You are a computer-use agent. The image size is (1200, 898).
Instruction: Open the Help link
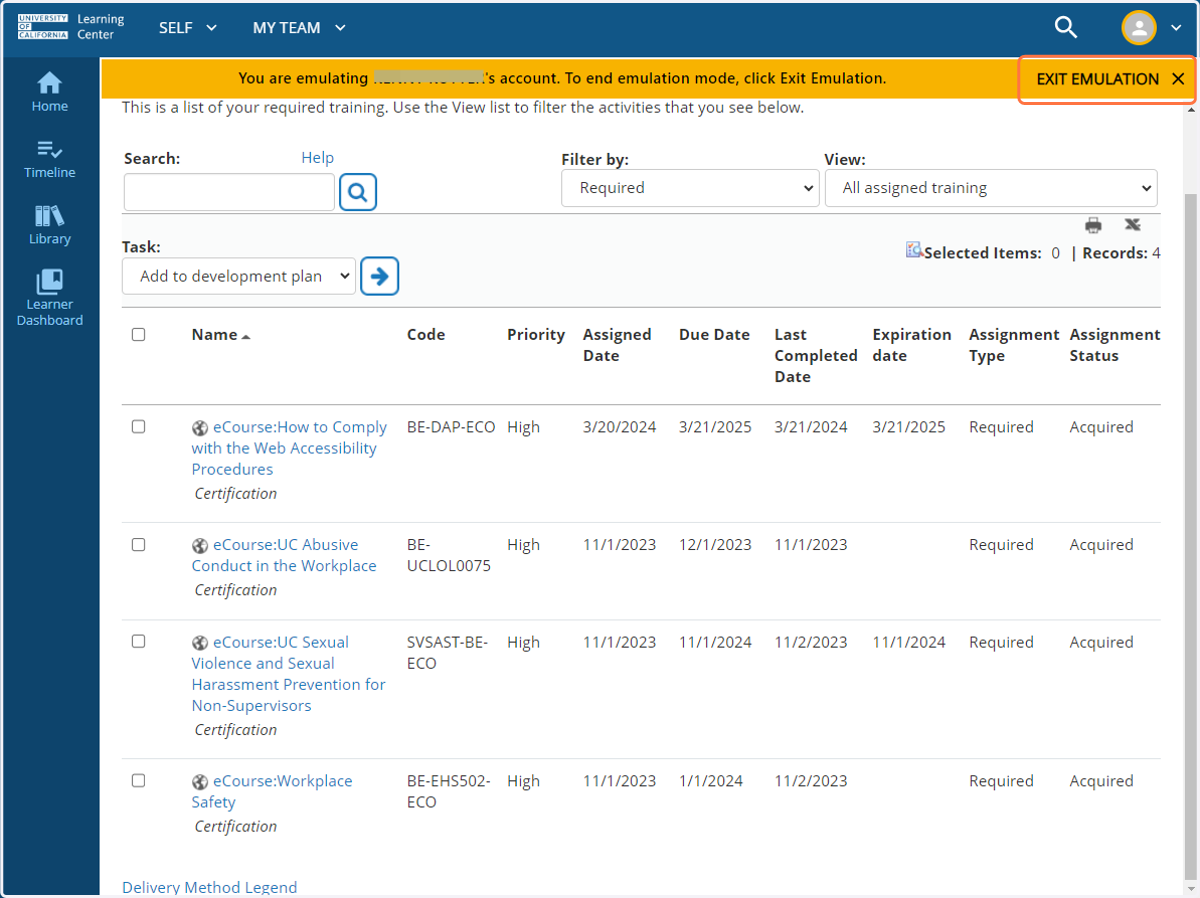pos(317,158)
